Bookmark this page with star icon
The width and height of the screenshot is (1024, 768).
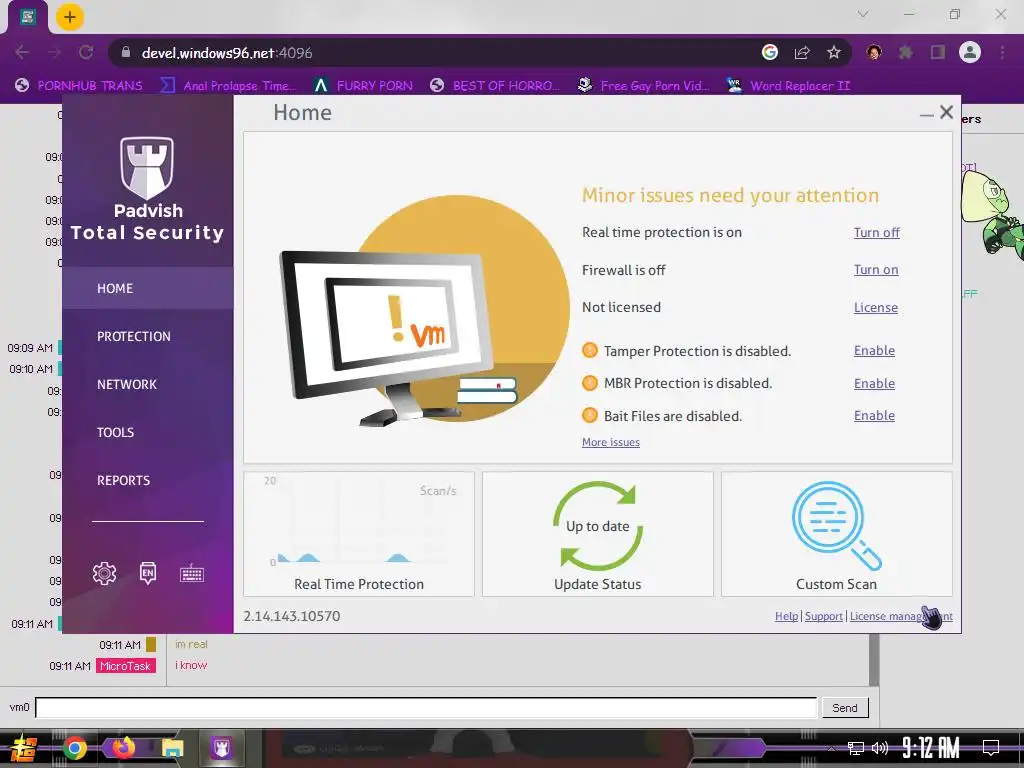834,52
